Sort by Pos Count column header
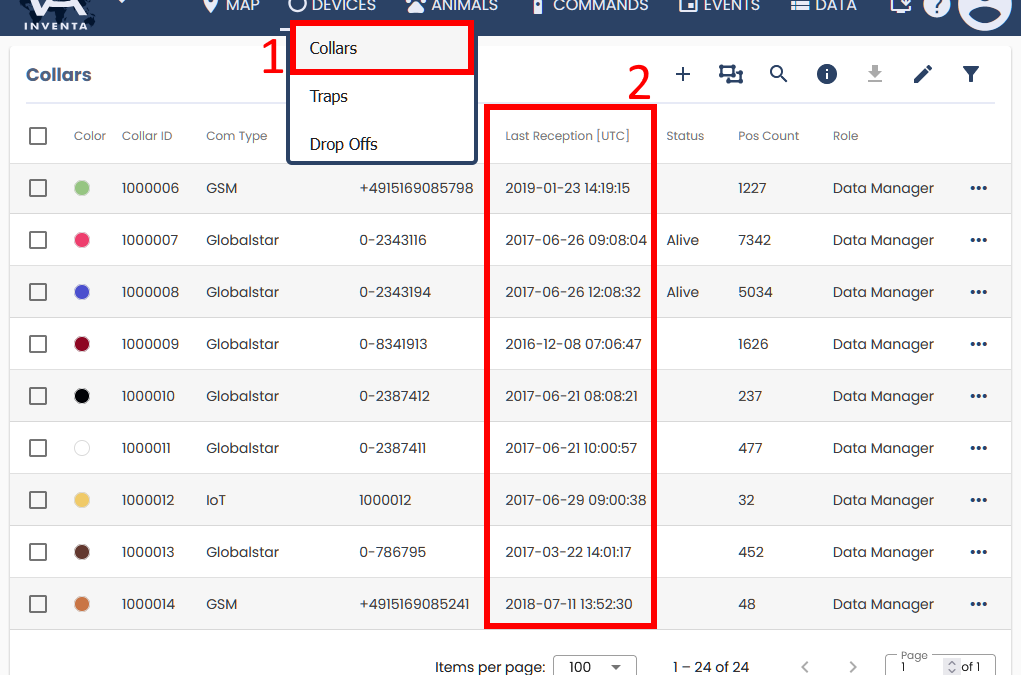The height and width of the screenshot is (675, 1021). click(x=768, y=136)
